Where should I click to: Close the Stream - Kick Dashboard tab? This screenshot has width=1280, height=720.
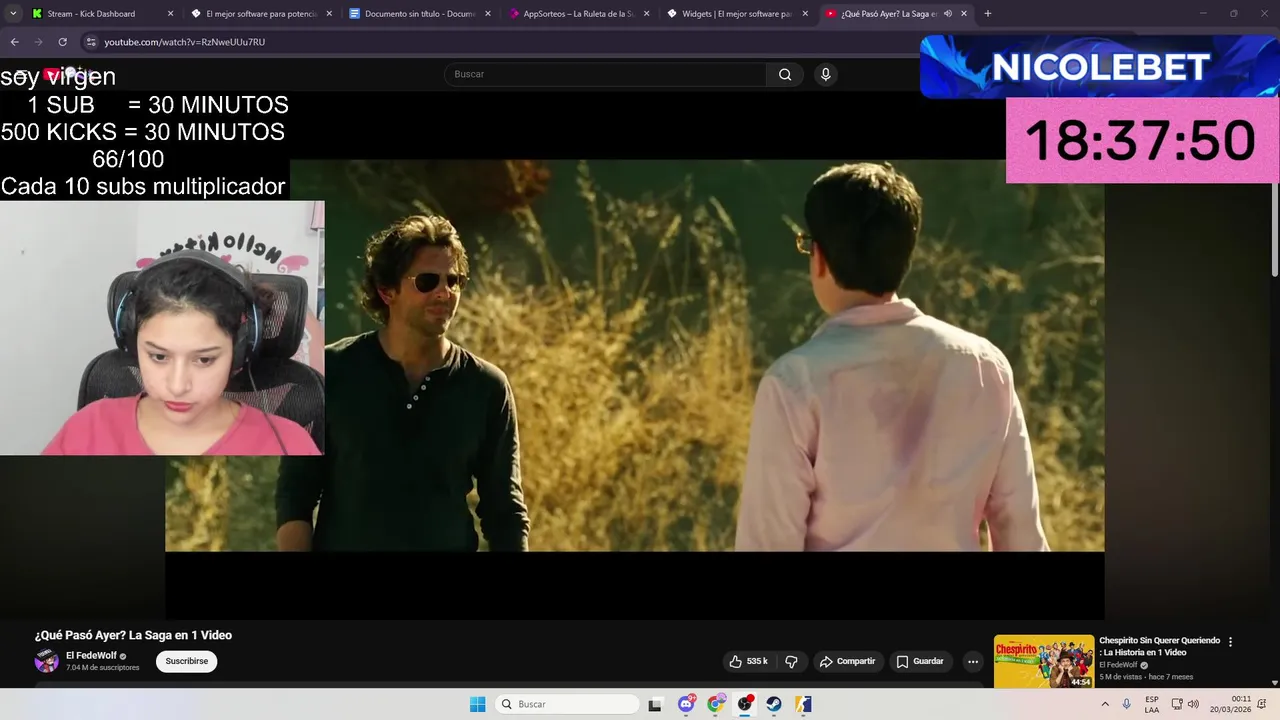pyautogui.click(x=170, y=13)
